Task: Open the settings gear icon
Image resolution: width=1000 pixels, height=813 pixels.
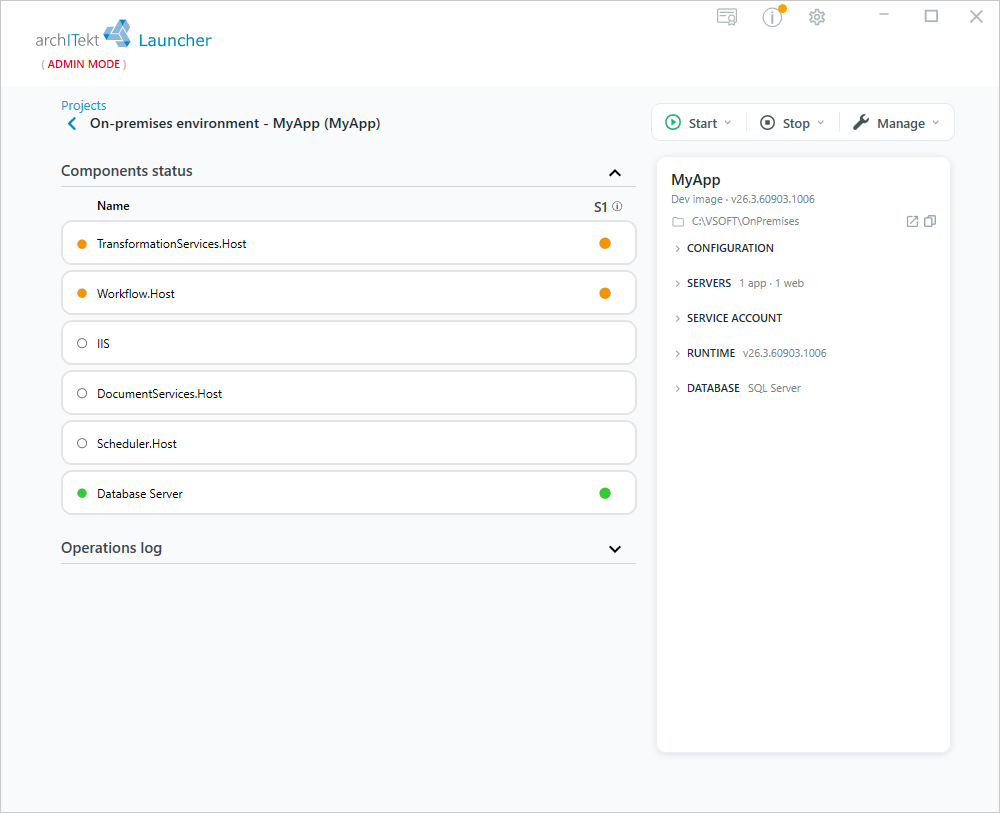Action: point(817,17)
